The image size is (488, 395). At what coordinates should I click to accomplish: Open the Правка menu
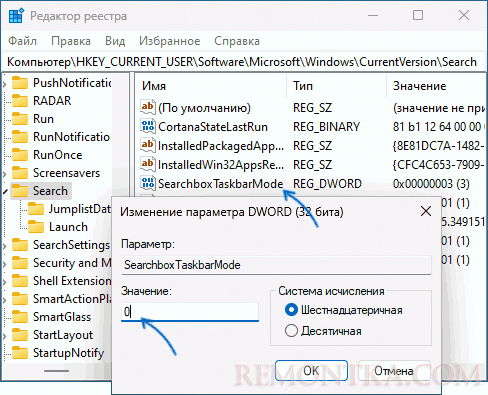pyautogui.click(x=71, y=41)
